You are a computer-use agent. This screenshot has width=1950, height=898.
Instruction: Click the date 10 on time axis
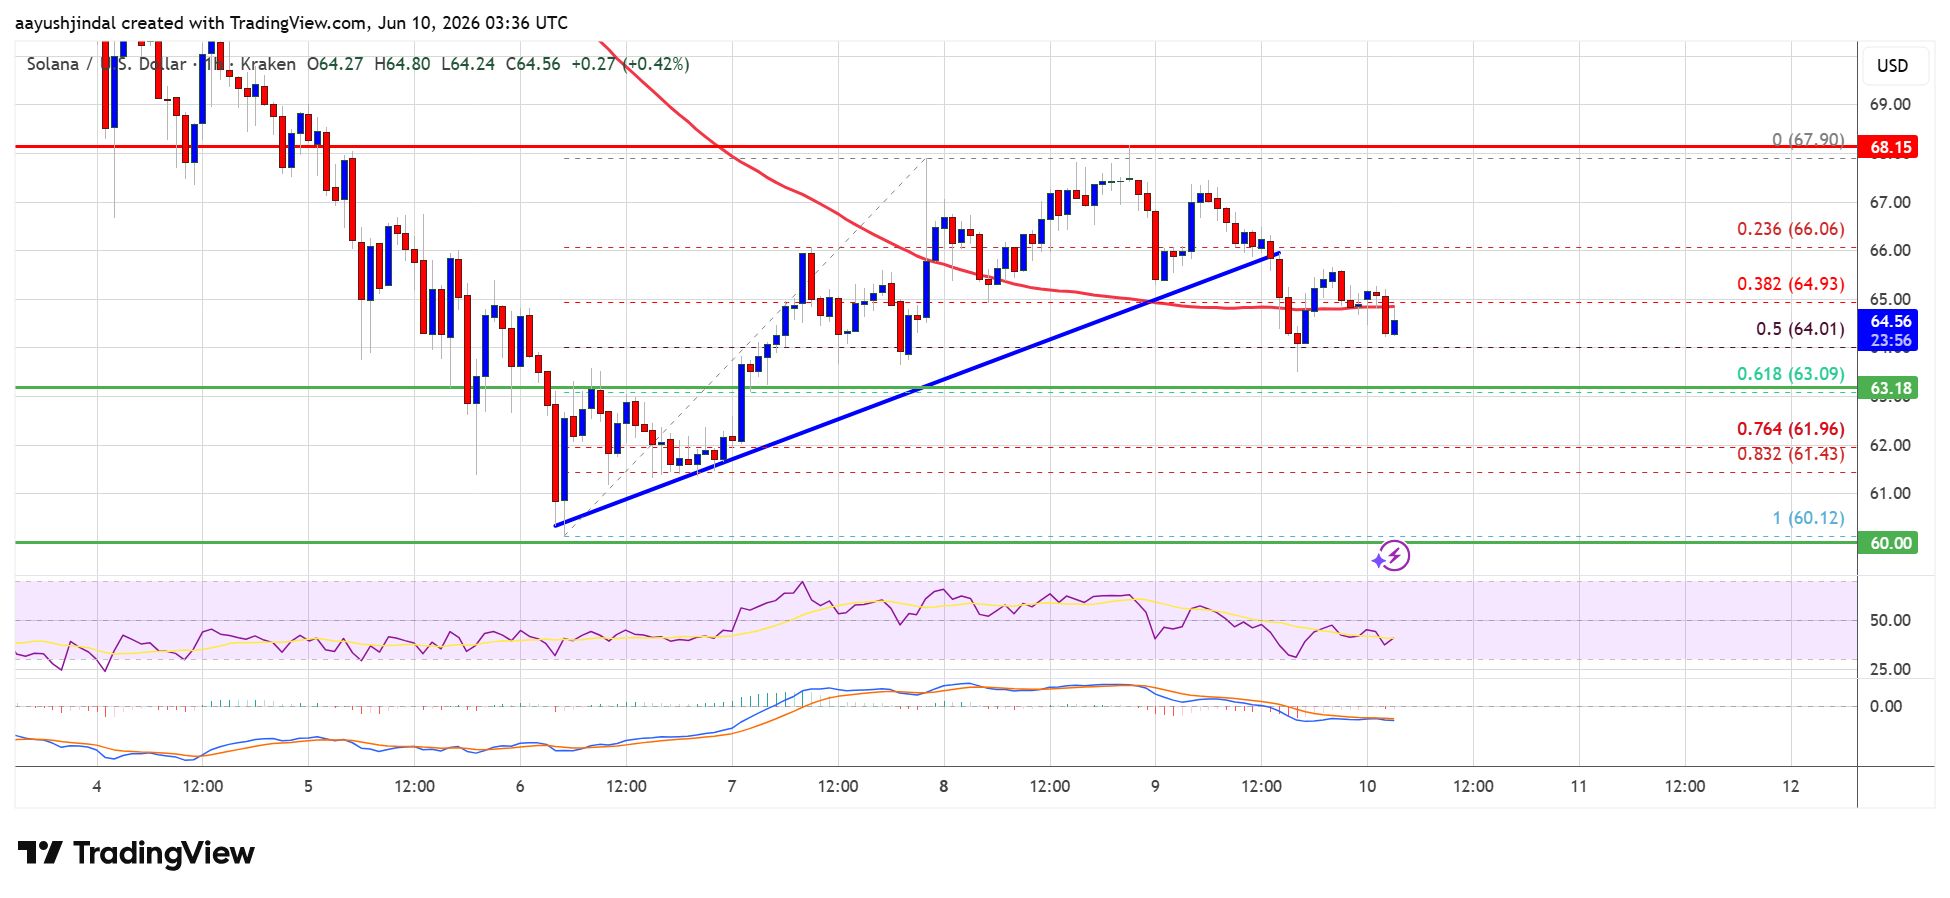1367,786
